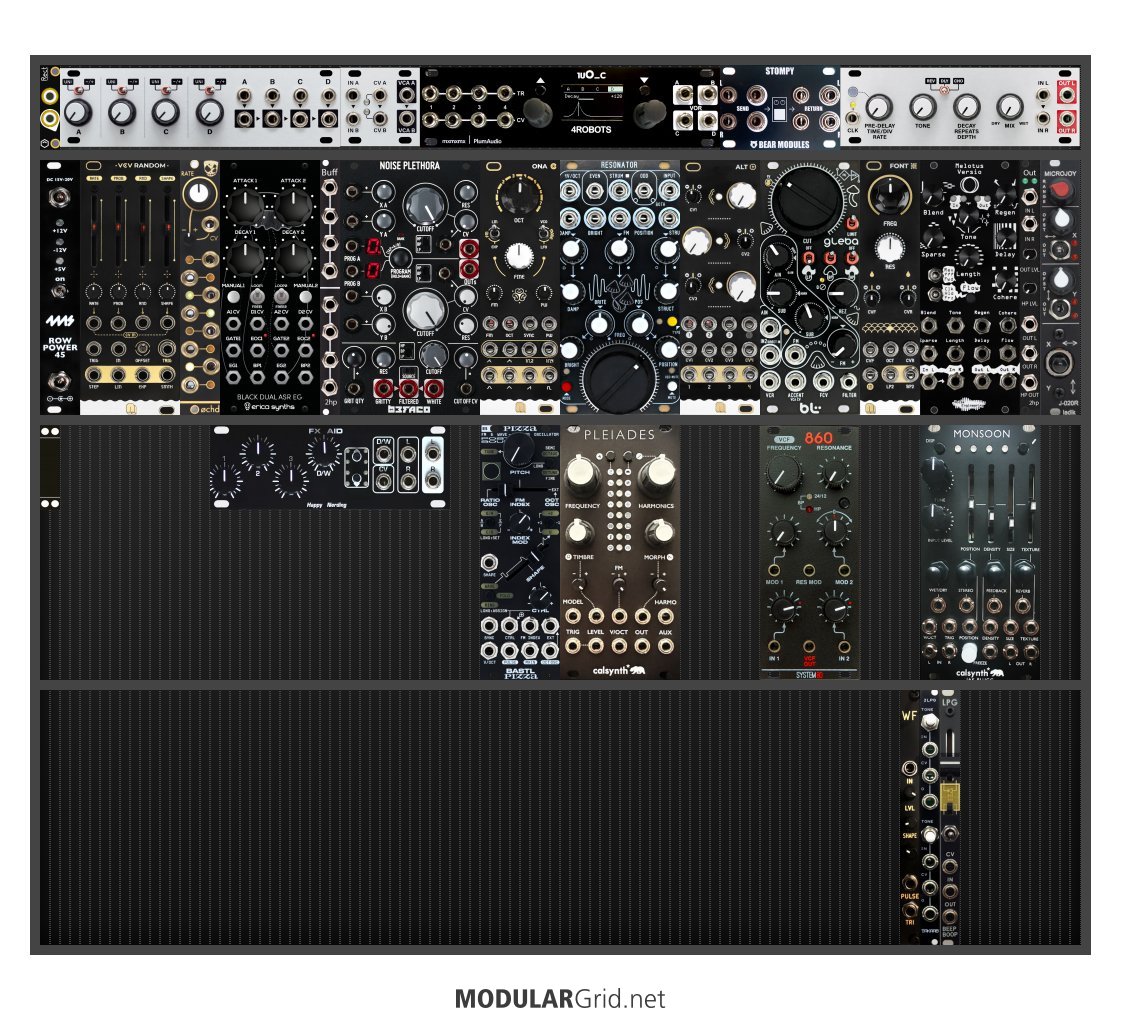
Task: Click the Pleiades HARMONICS knob
Action: click(x=656, y=472)
